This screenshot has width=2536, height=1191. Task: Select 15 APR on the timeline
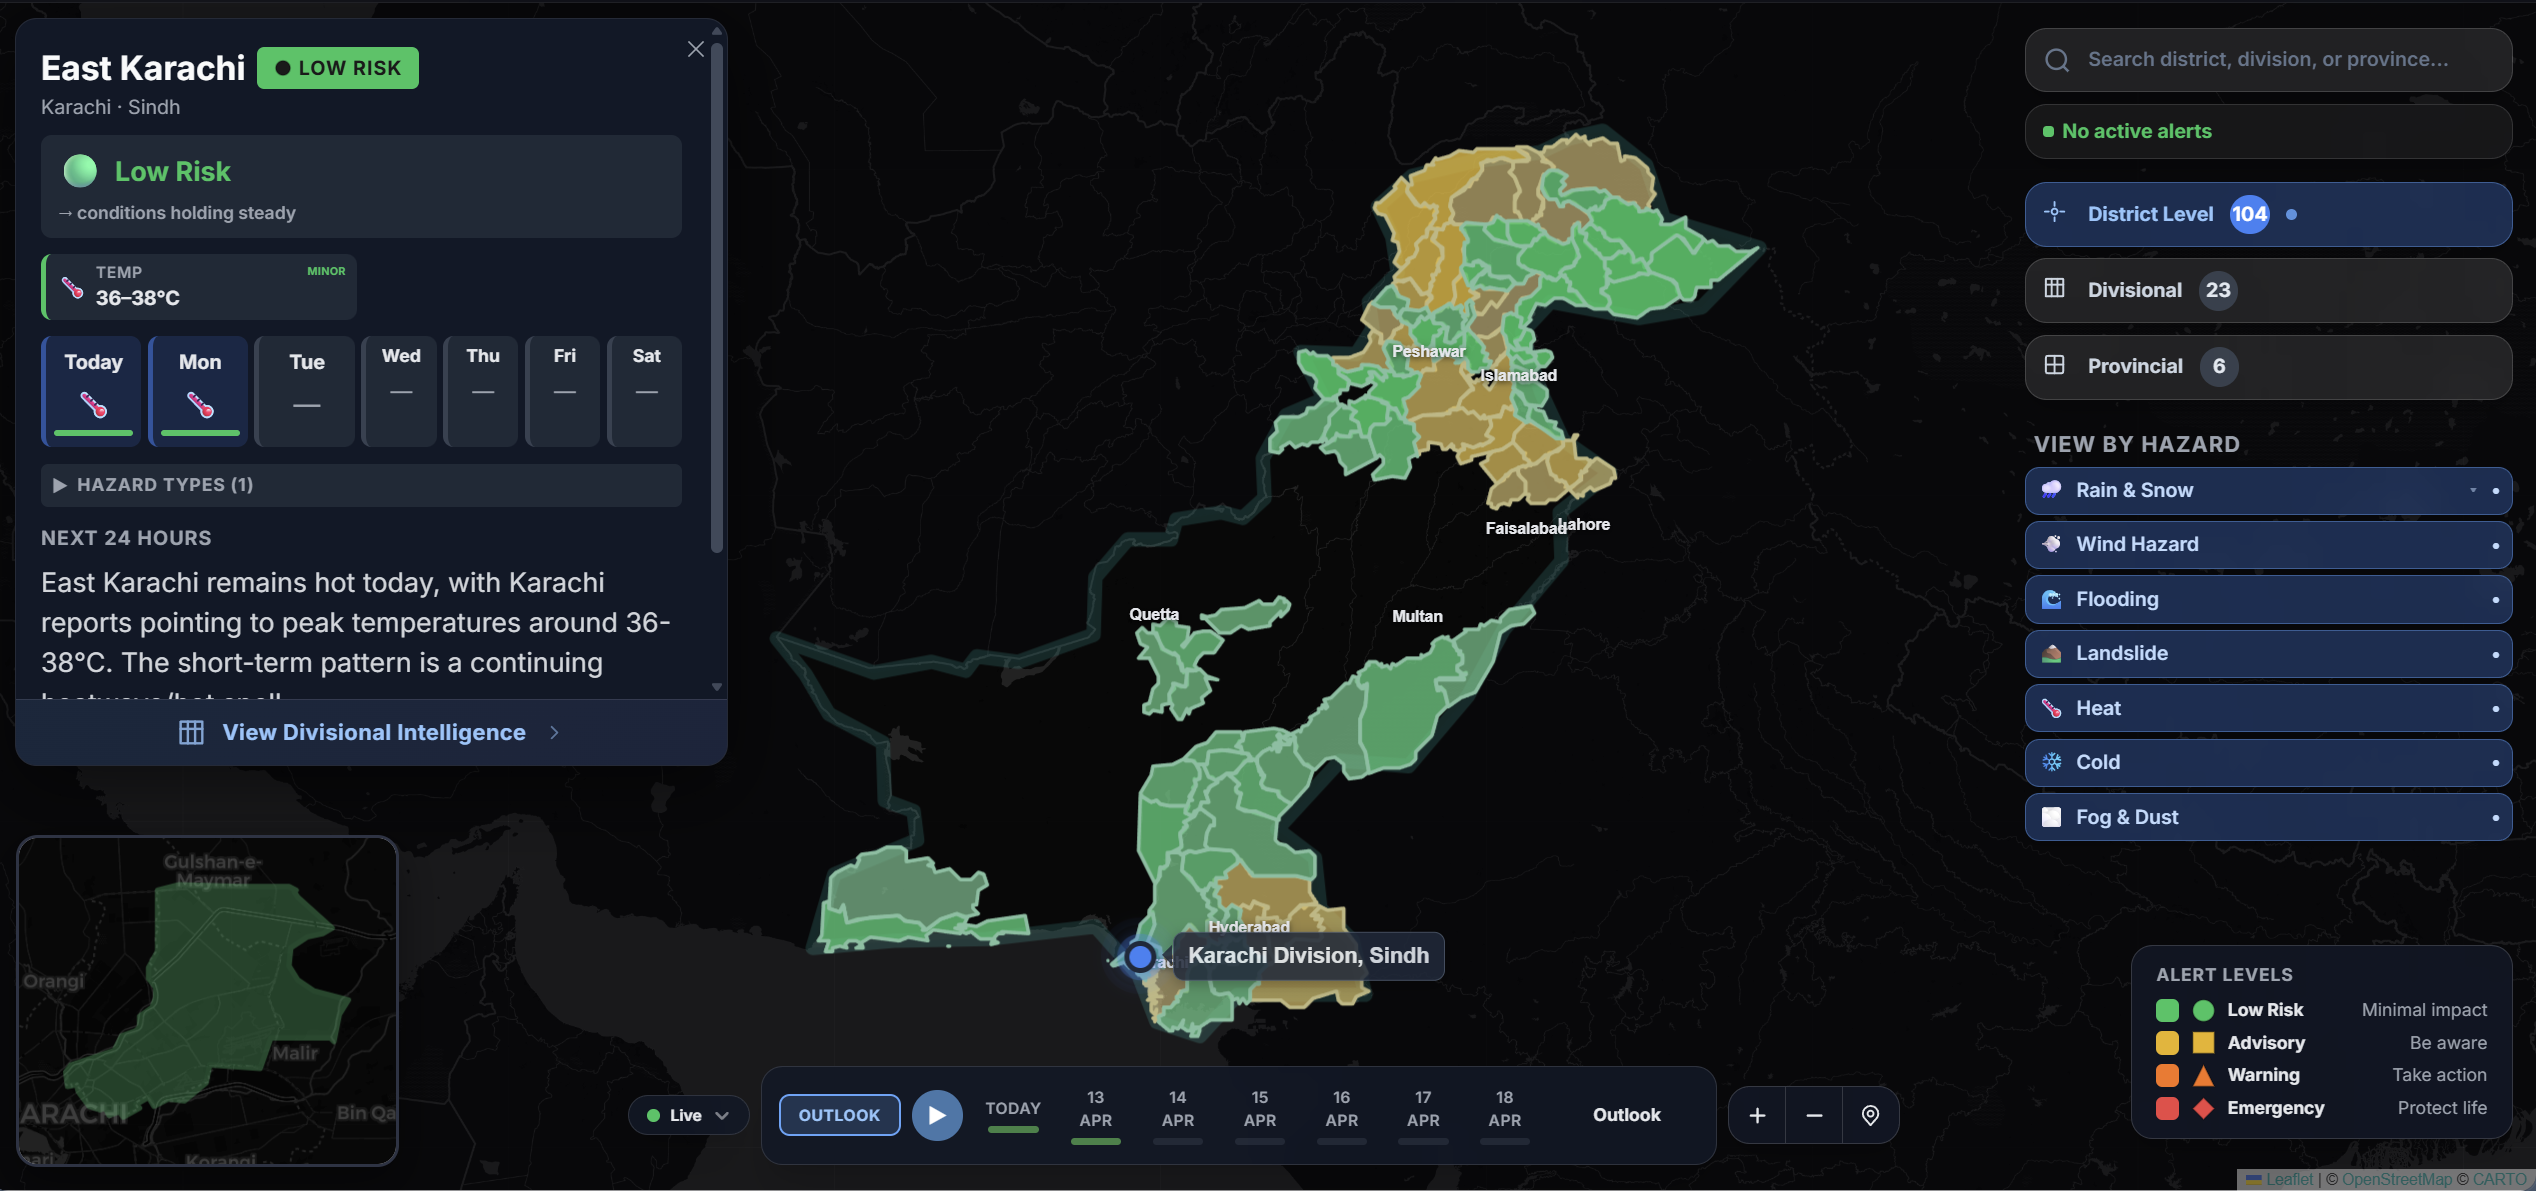tap(1259, 1108)
